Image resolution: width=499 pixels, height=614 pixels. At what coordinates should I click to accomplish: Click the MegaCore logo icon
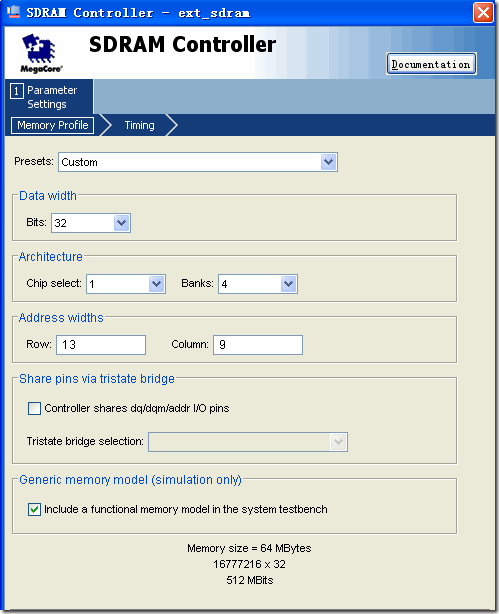click(40, 53)
